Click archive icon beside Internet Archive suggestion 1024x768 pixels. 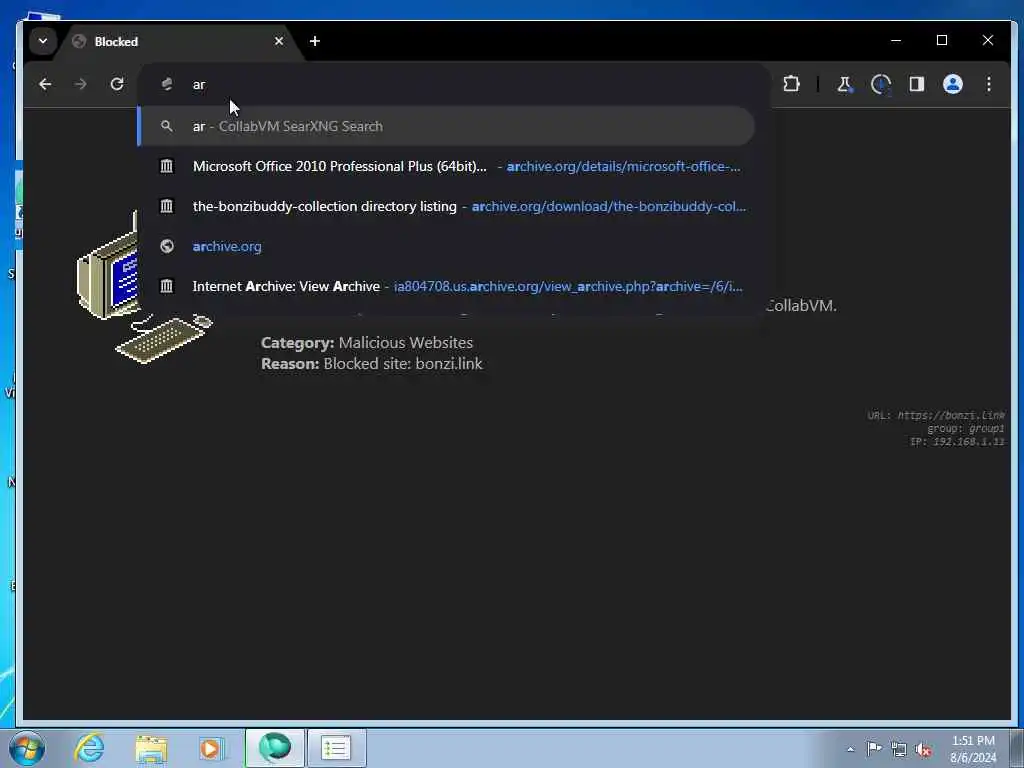[167, 286]
